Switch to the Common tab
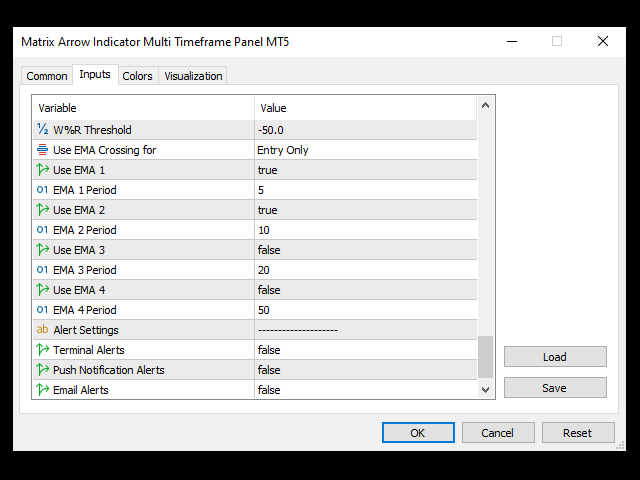640x480 pixels. [47, 76]
